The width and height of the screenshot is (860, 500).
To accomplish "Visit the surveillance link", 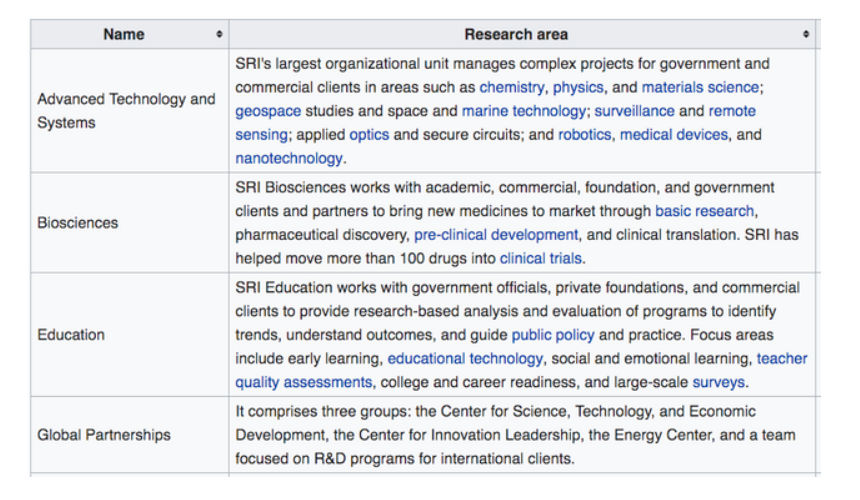I will click(x=635, y=111).
